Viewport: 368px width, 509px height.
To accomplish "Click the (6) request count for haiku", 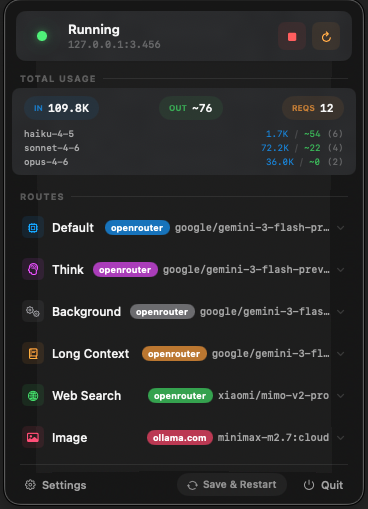I will (335, 134).
